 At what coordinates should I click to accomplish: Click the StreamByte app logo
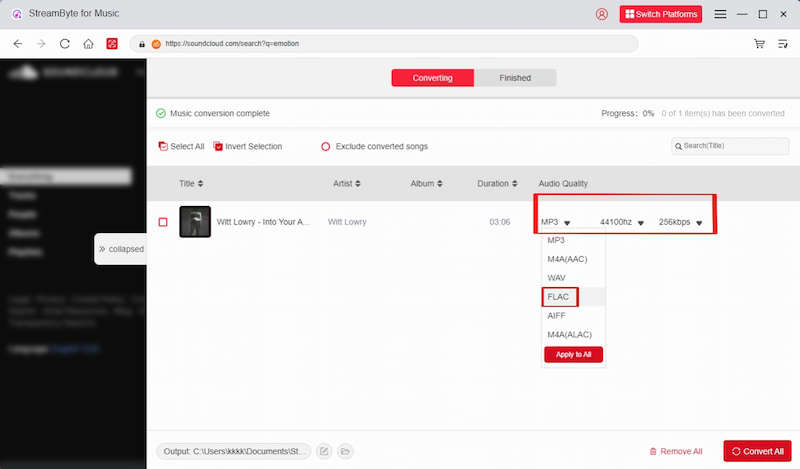(17, 14)
